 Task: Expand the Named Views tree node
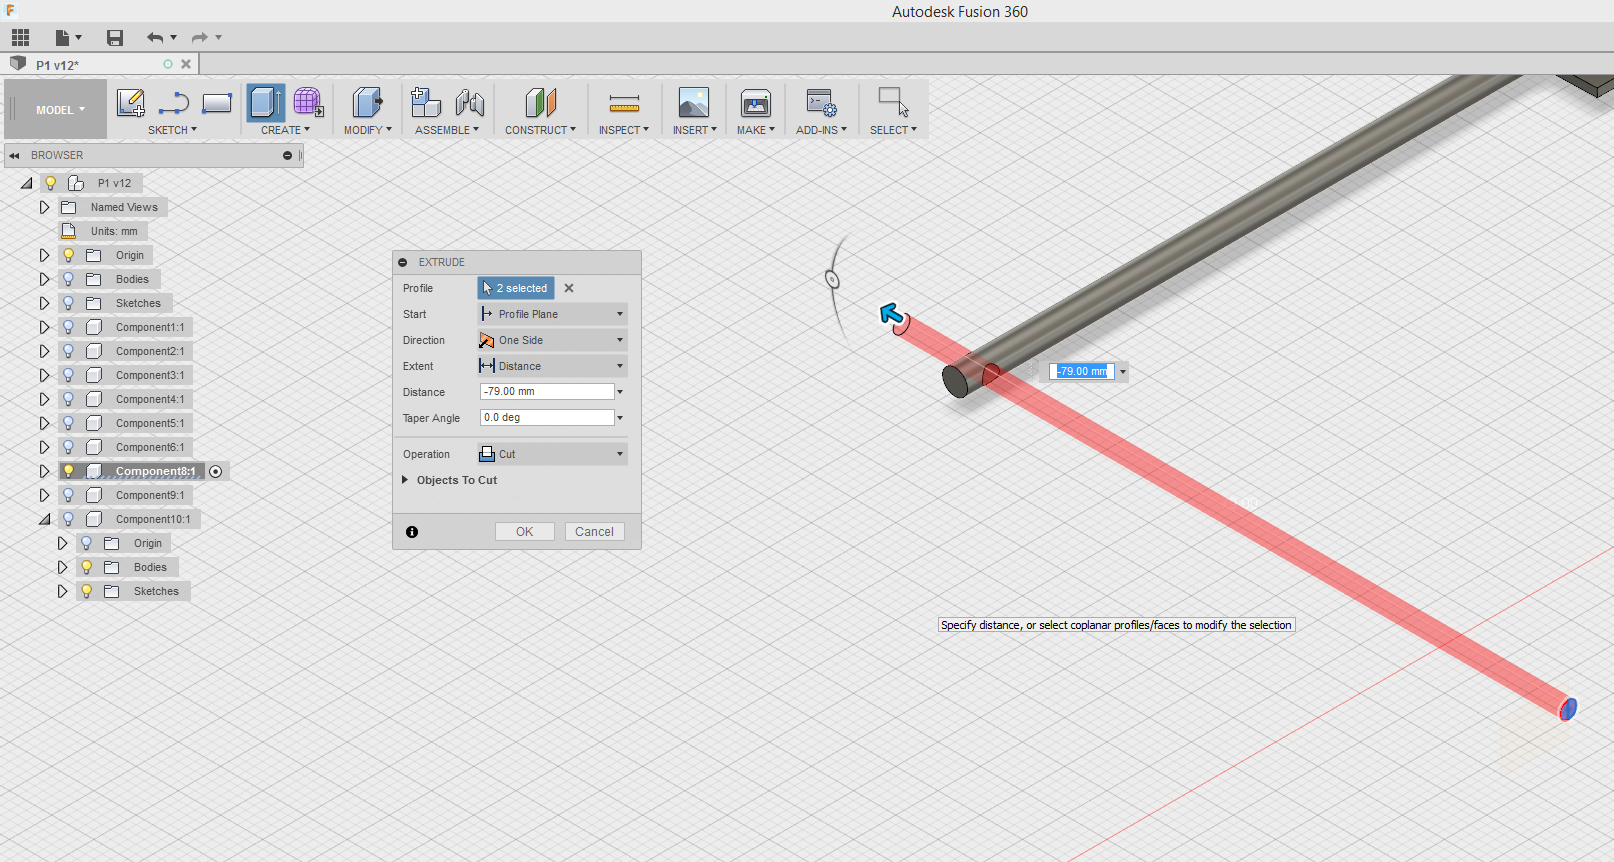point(44,207)
